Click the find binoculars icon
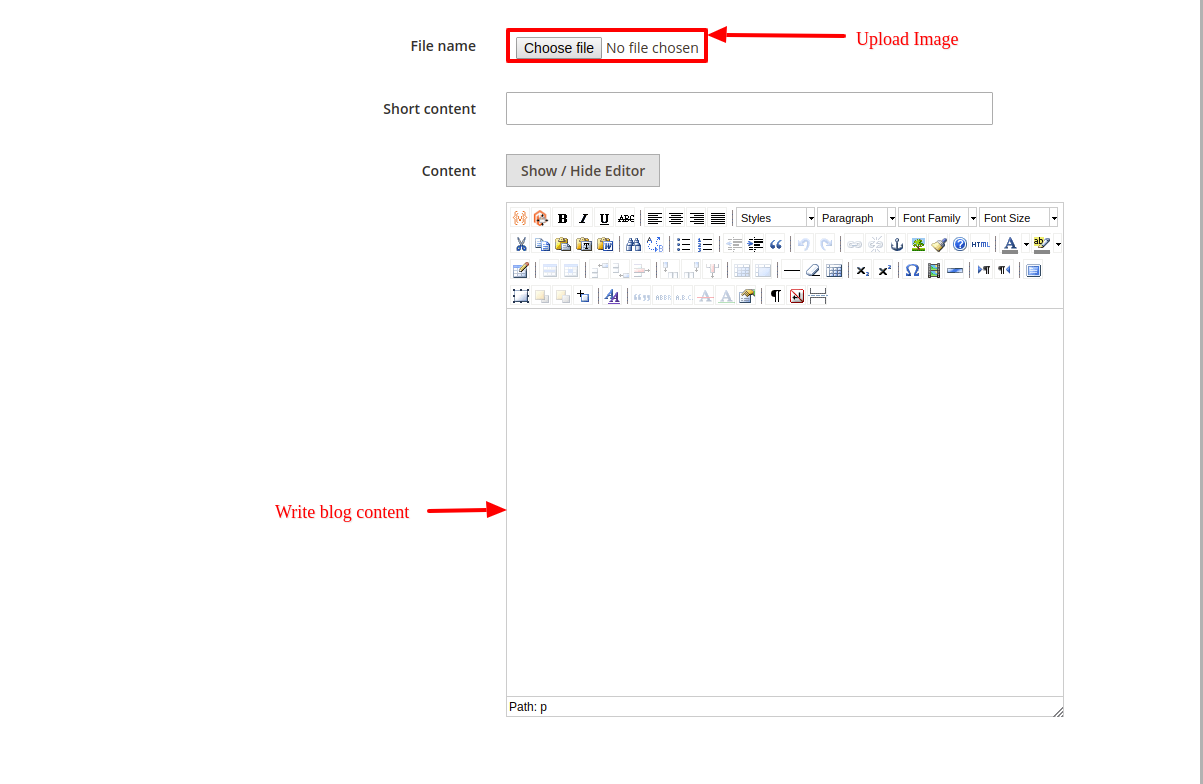 [633, 244]
